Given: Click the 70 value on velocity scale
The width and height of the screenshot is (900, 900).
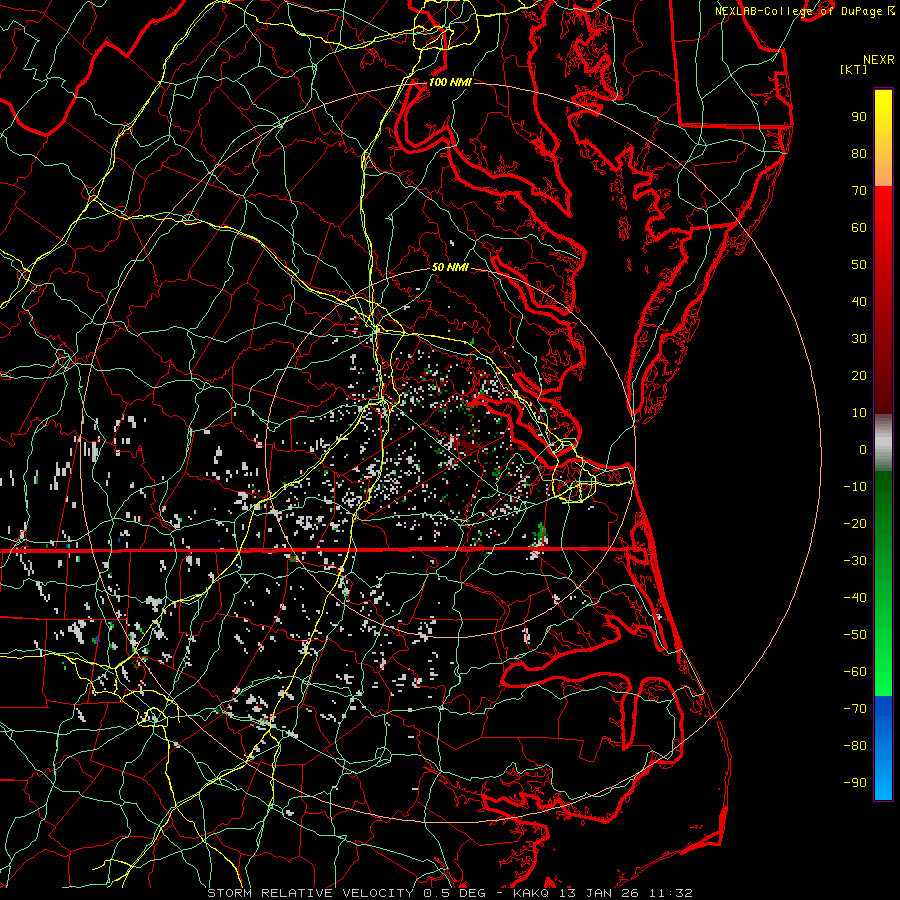Looking at the screenshot, I should [859, 191].
